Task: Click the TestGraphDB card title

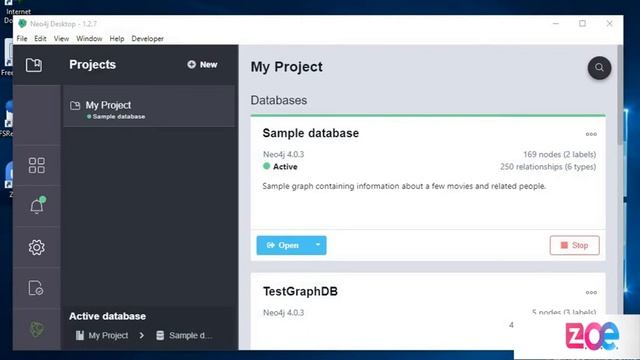Action: 300,291
